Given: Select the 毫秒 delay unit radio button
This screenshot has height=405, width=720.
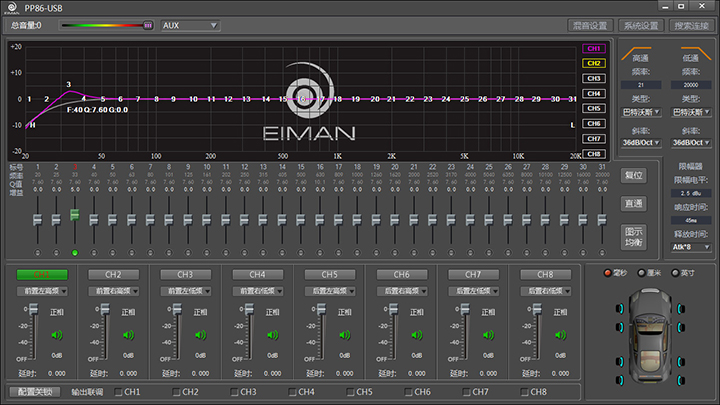Looking at the screenshot, I should point(608,273).
